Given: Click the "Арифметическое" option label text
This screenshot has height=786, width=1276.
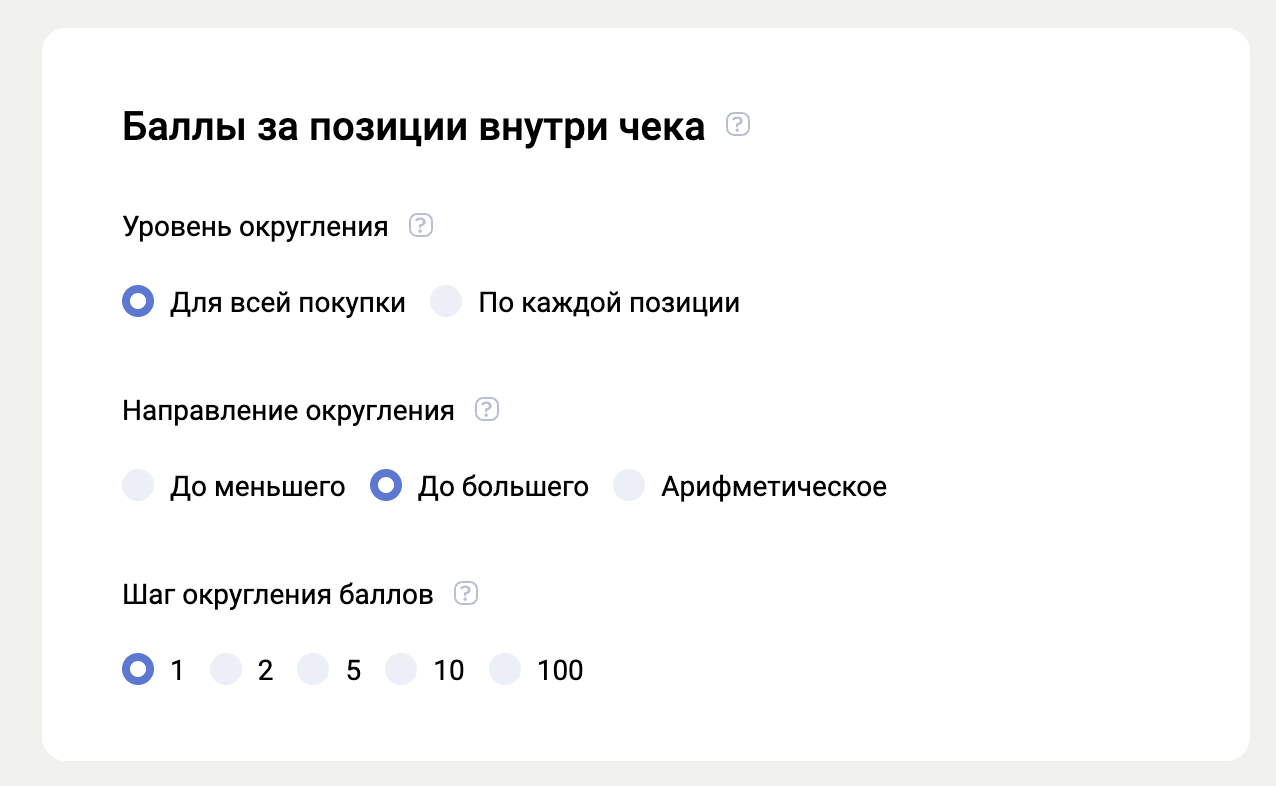Looking at the screenshot, I should 773,487.
